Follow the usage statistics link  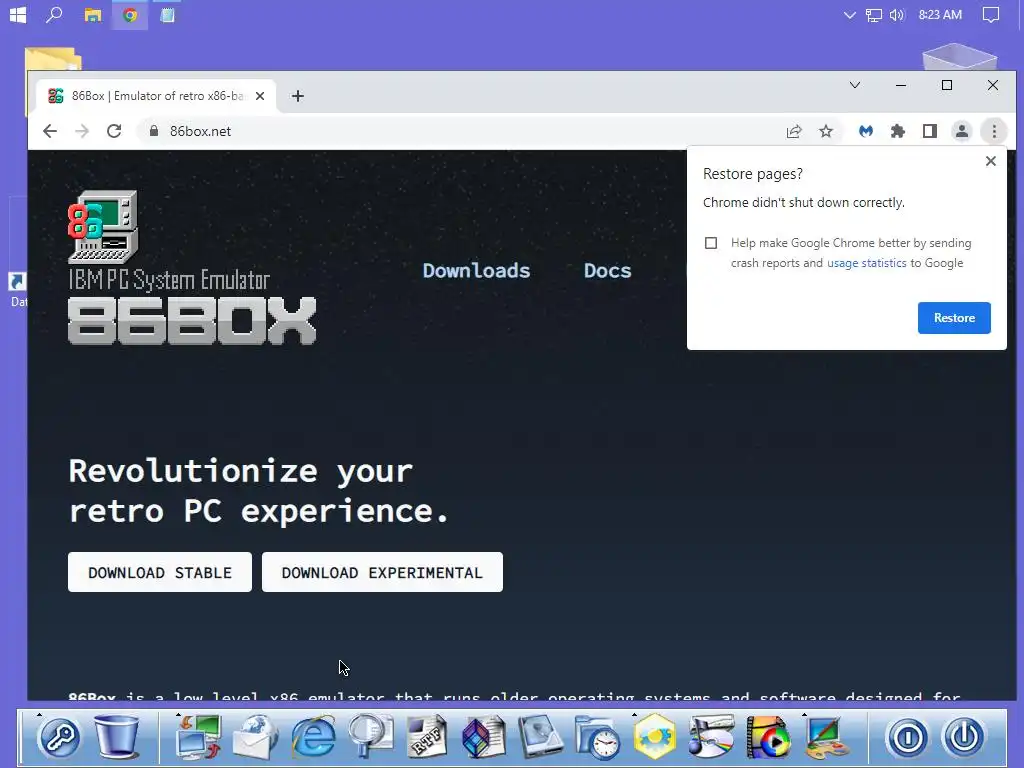pyautogui.click(x=867, y=263)
